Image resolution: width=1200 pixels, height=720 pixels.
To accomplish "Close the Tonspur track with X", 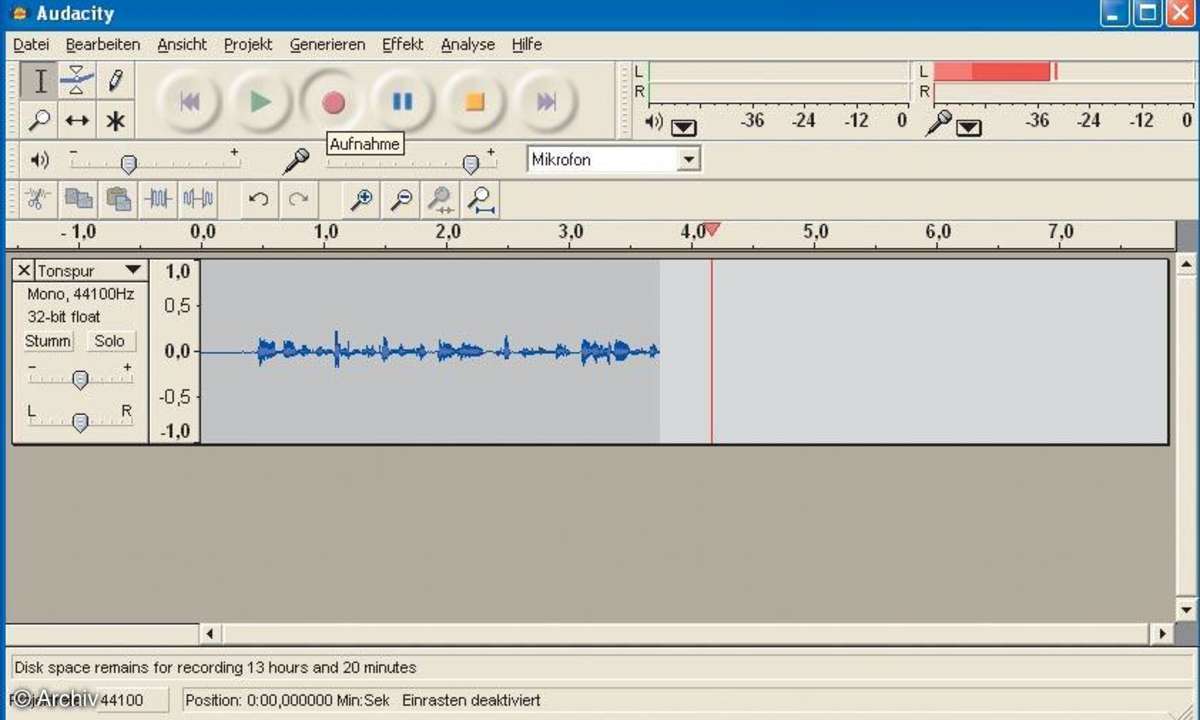I will (25, 271).
